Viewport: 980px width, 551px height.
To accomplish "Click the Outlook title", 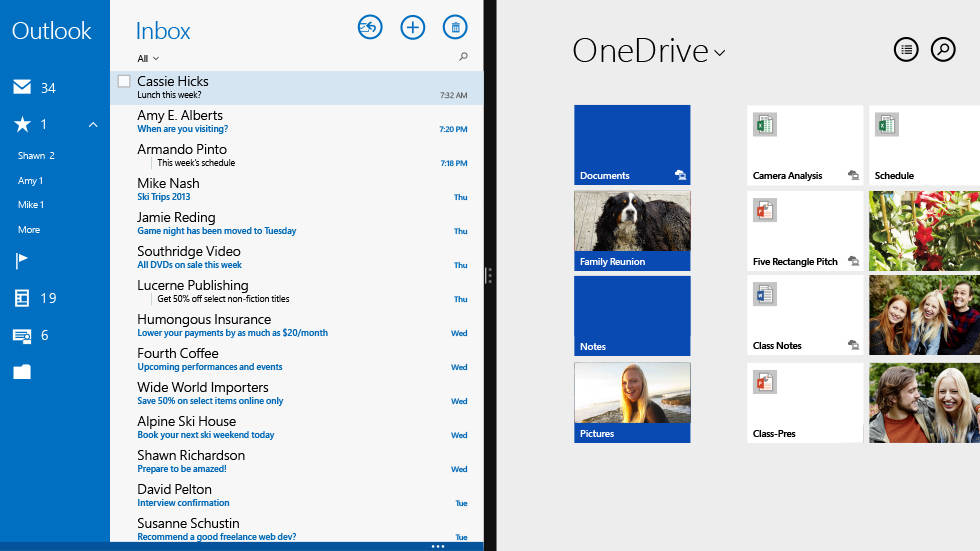I will pos(51,31).
